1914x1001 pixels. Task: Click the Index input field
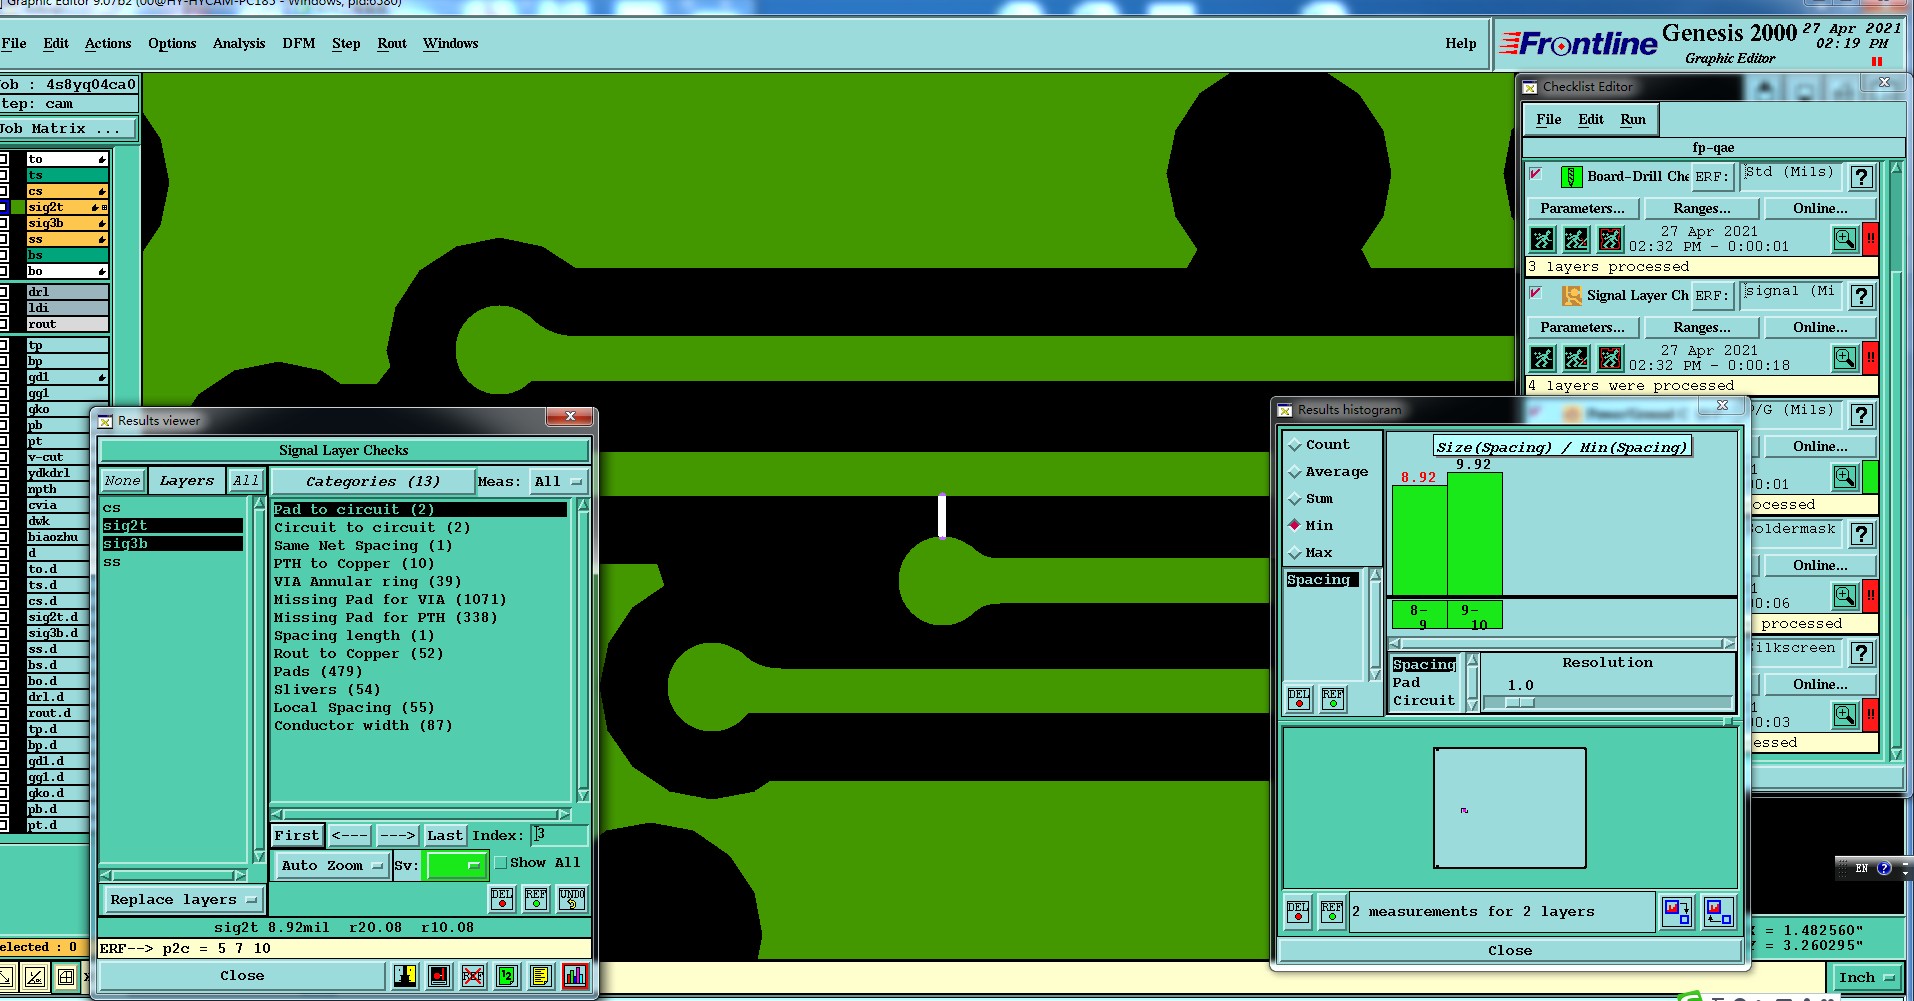[x=558, y=835]
